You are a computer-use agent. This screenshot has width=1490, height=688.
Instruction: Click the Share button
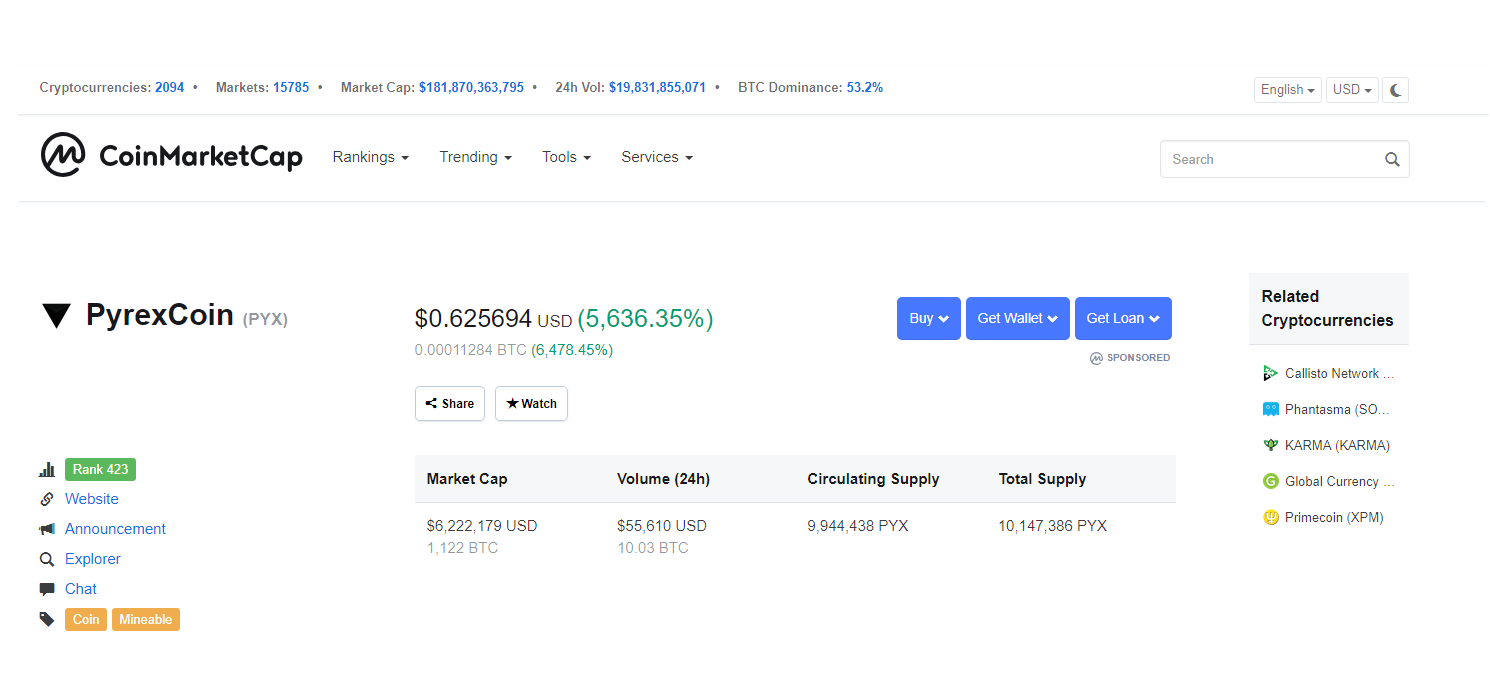click(450, 404)
